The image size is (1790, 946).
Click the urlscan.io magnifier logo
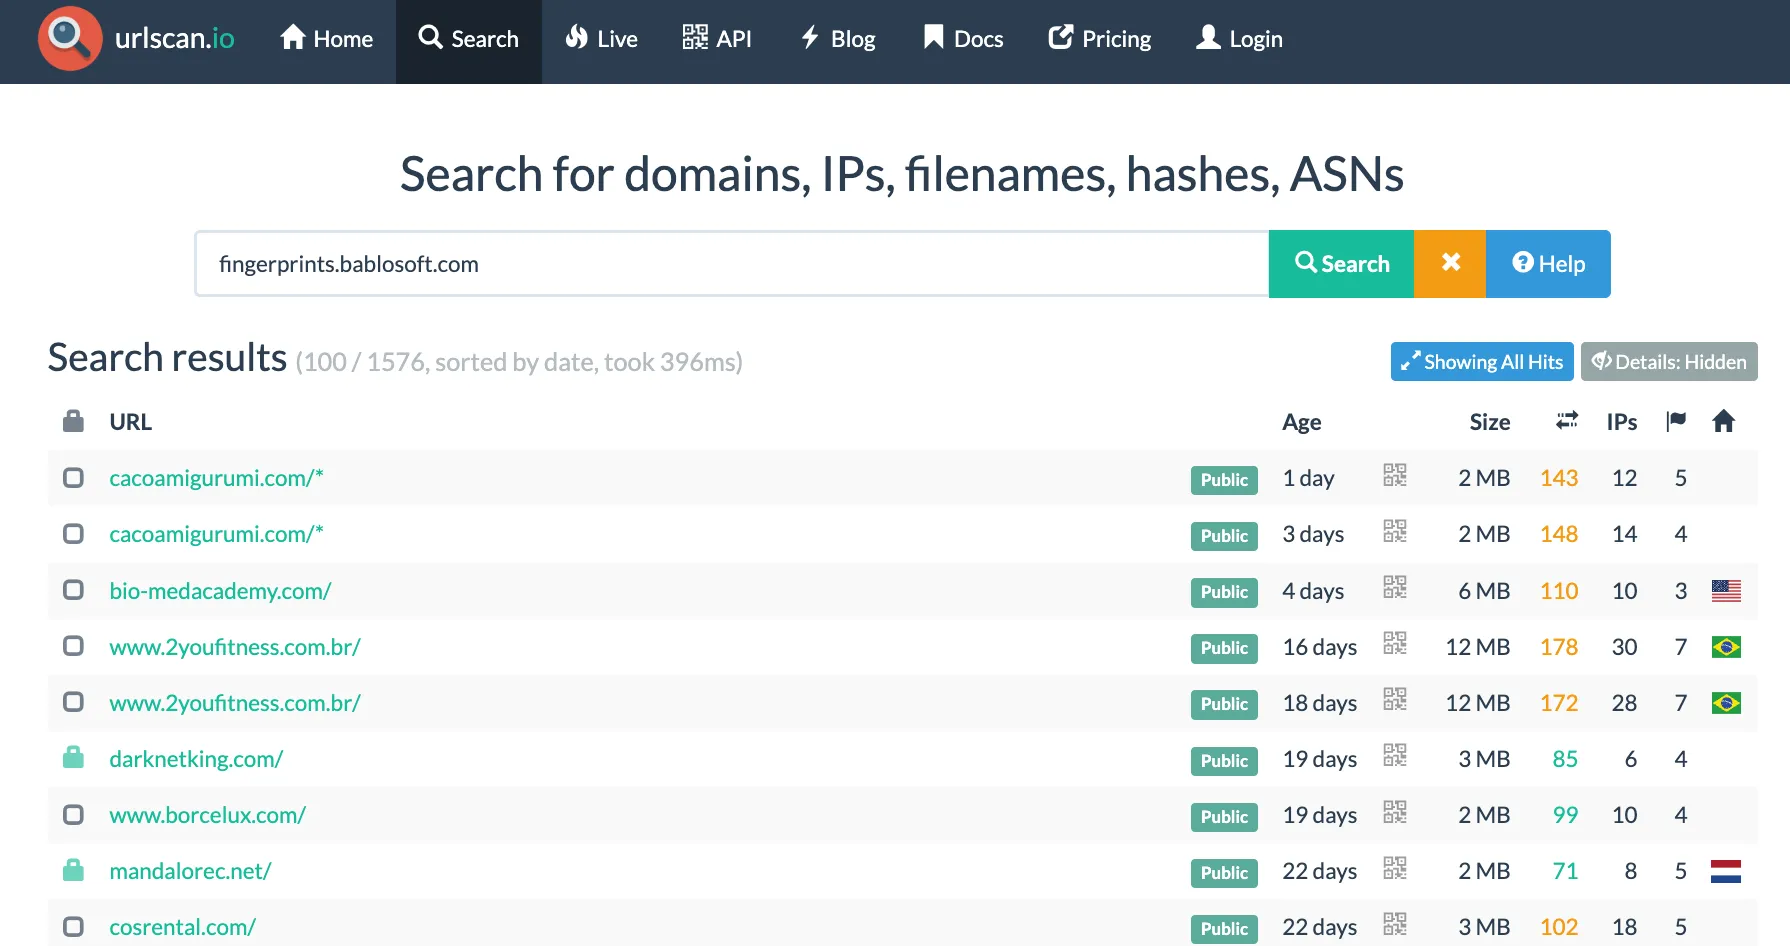coord(68,39)
